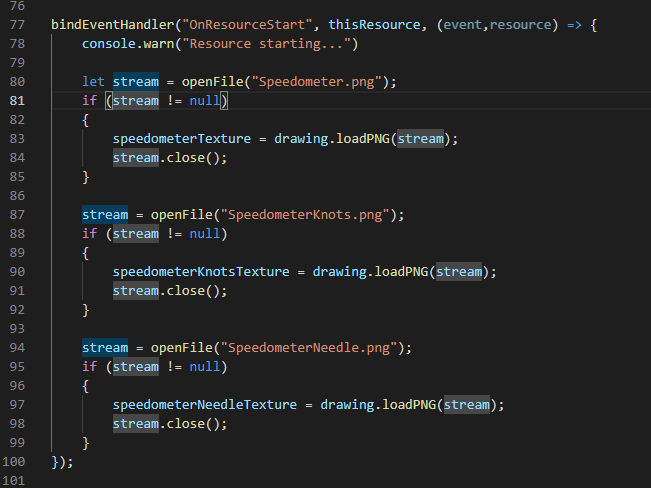Click drawing.loadPNG on line 97
This screenshot has height=488, width=651.
[x=378, y=405]
